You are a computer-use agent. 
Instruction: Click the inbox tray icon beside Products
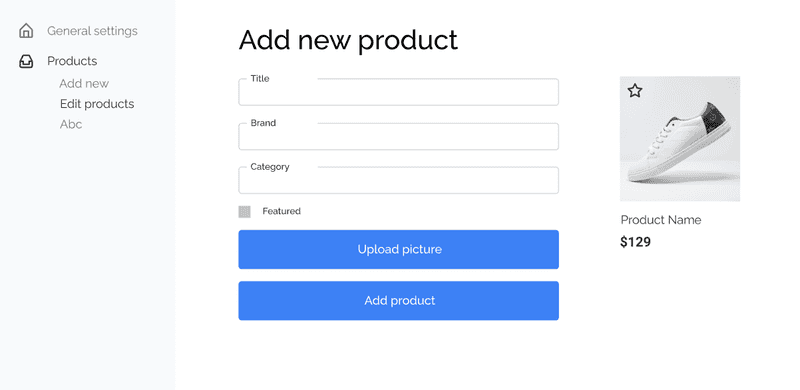[x=26, y=61]
